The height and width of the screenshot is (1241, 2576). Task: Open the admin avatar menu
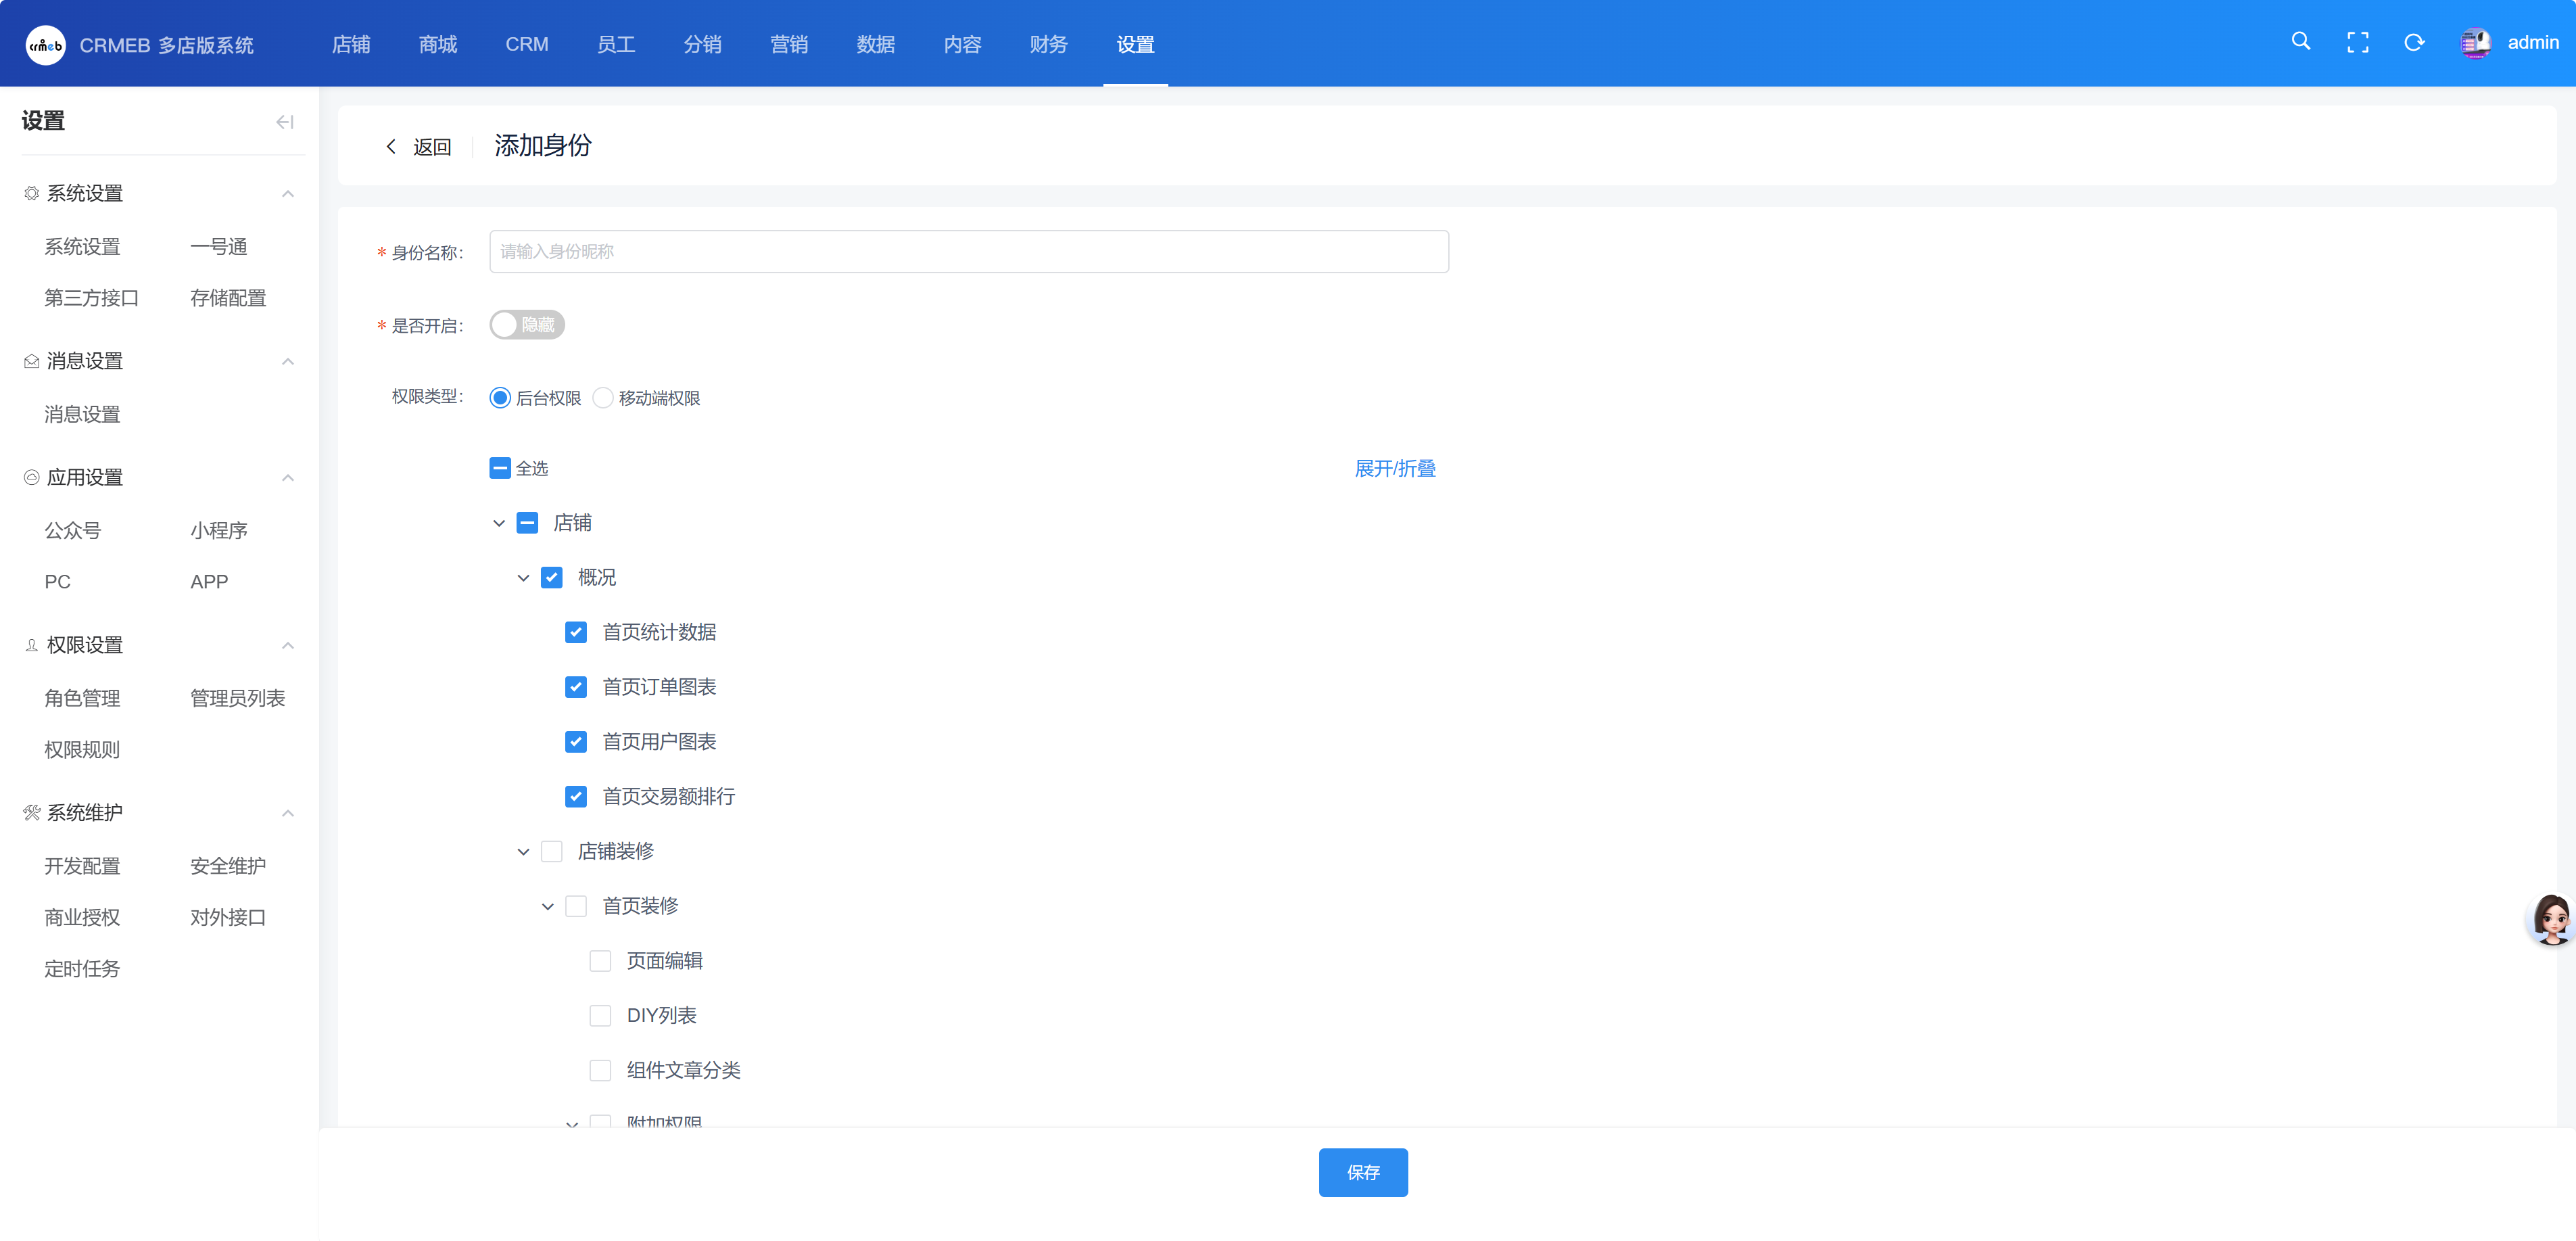pos(2475,43)
